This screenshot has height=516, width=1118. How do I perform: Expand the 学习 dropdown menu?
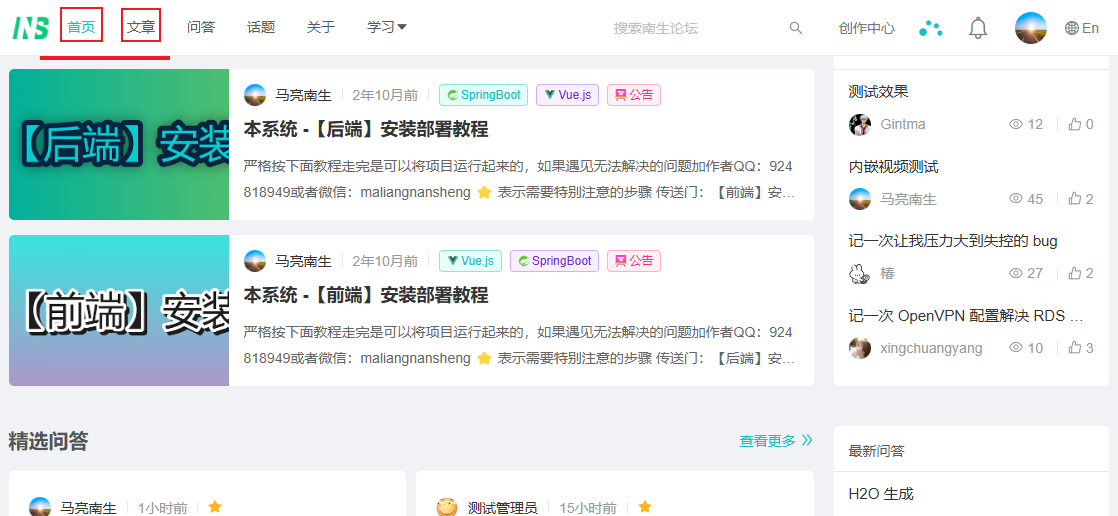coord(386,27)
